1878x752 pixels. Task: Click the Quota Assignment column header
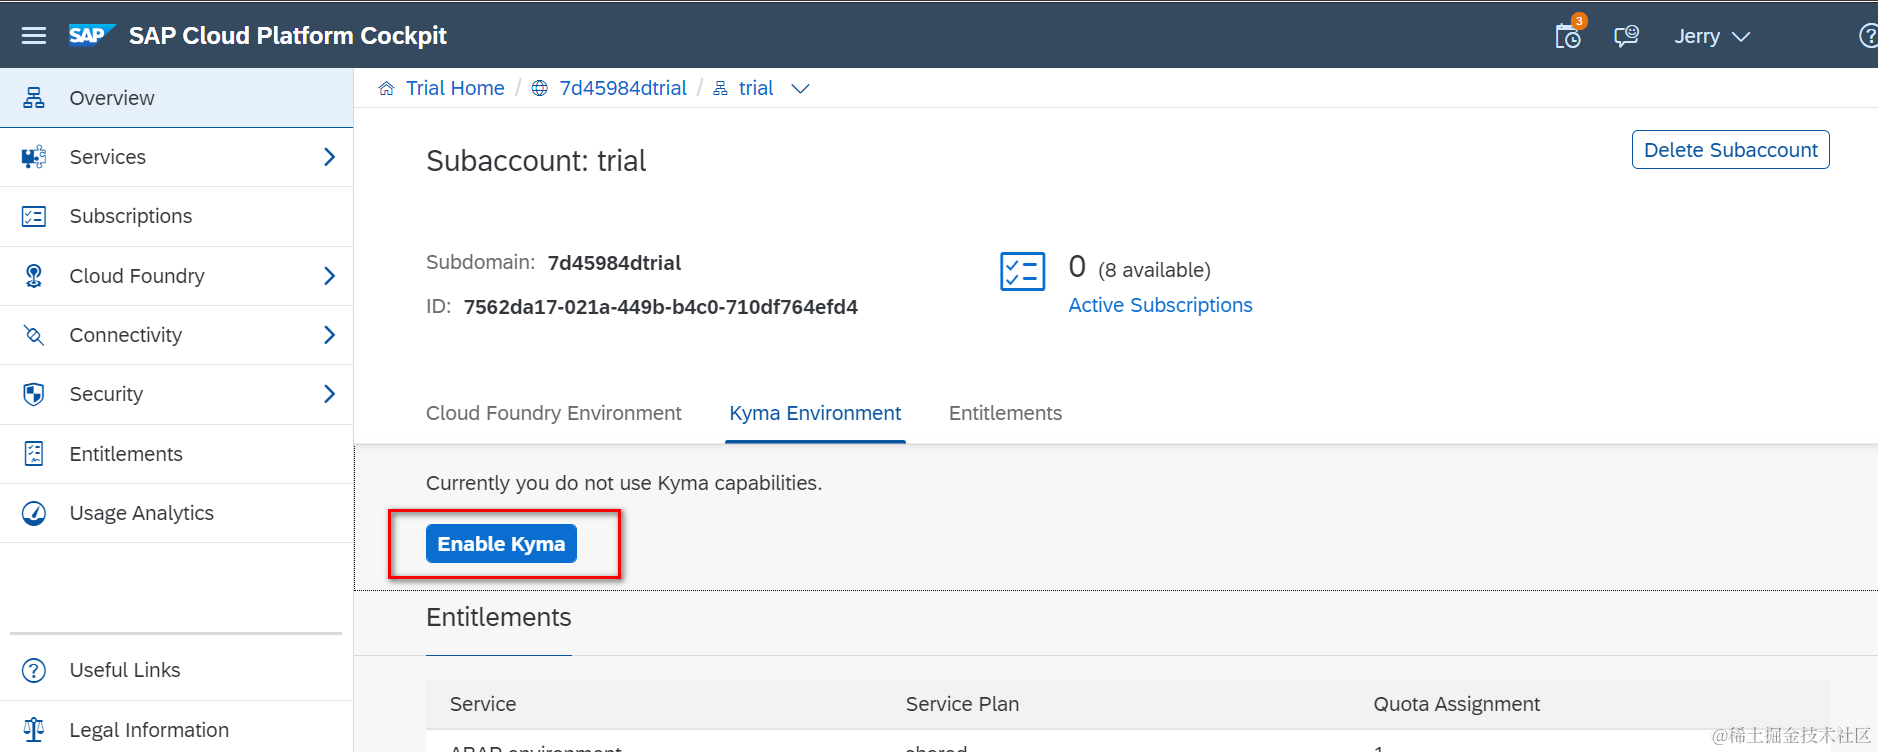click(1456, 704)
